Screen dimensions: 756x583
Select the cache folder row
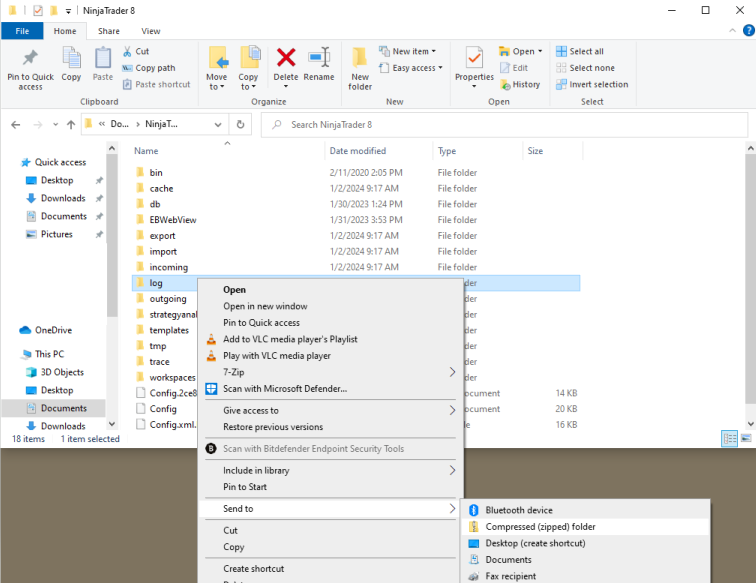pyautogui.click(x=356, y=189)
